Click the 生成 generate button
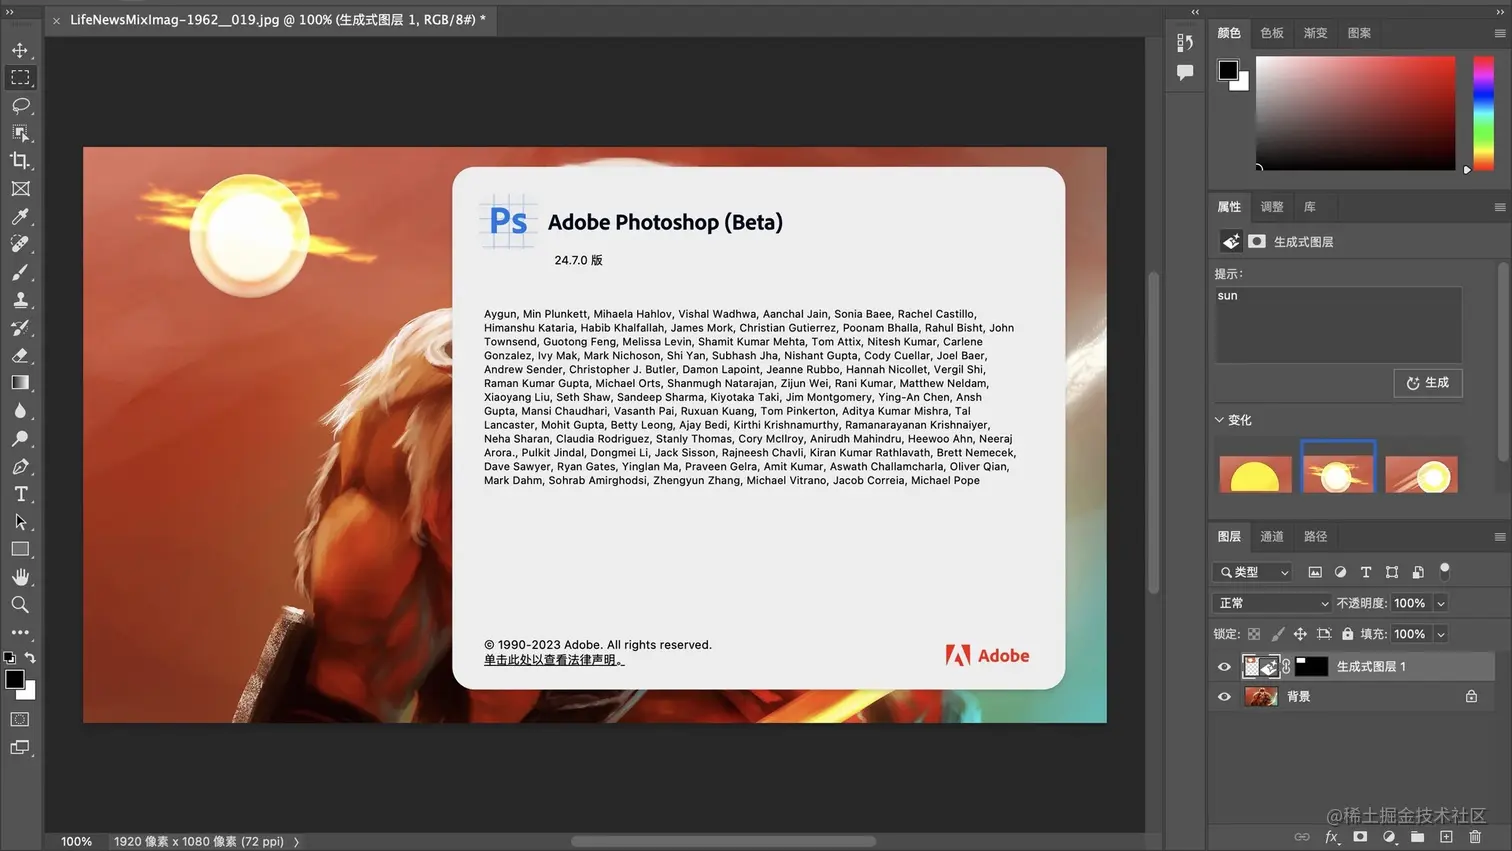This screenshot has width=1512, height=851. click(1428, 383)
